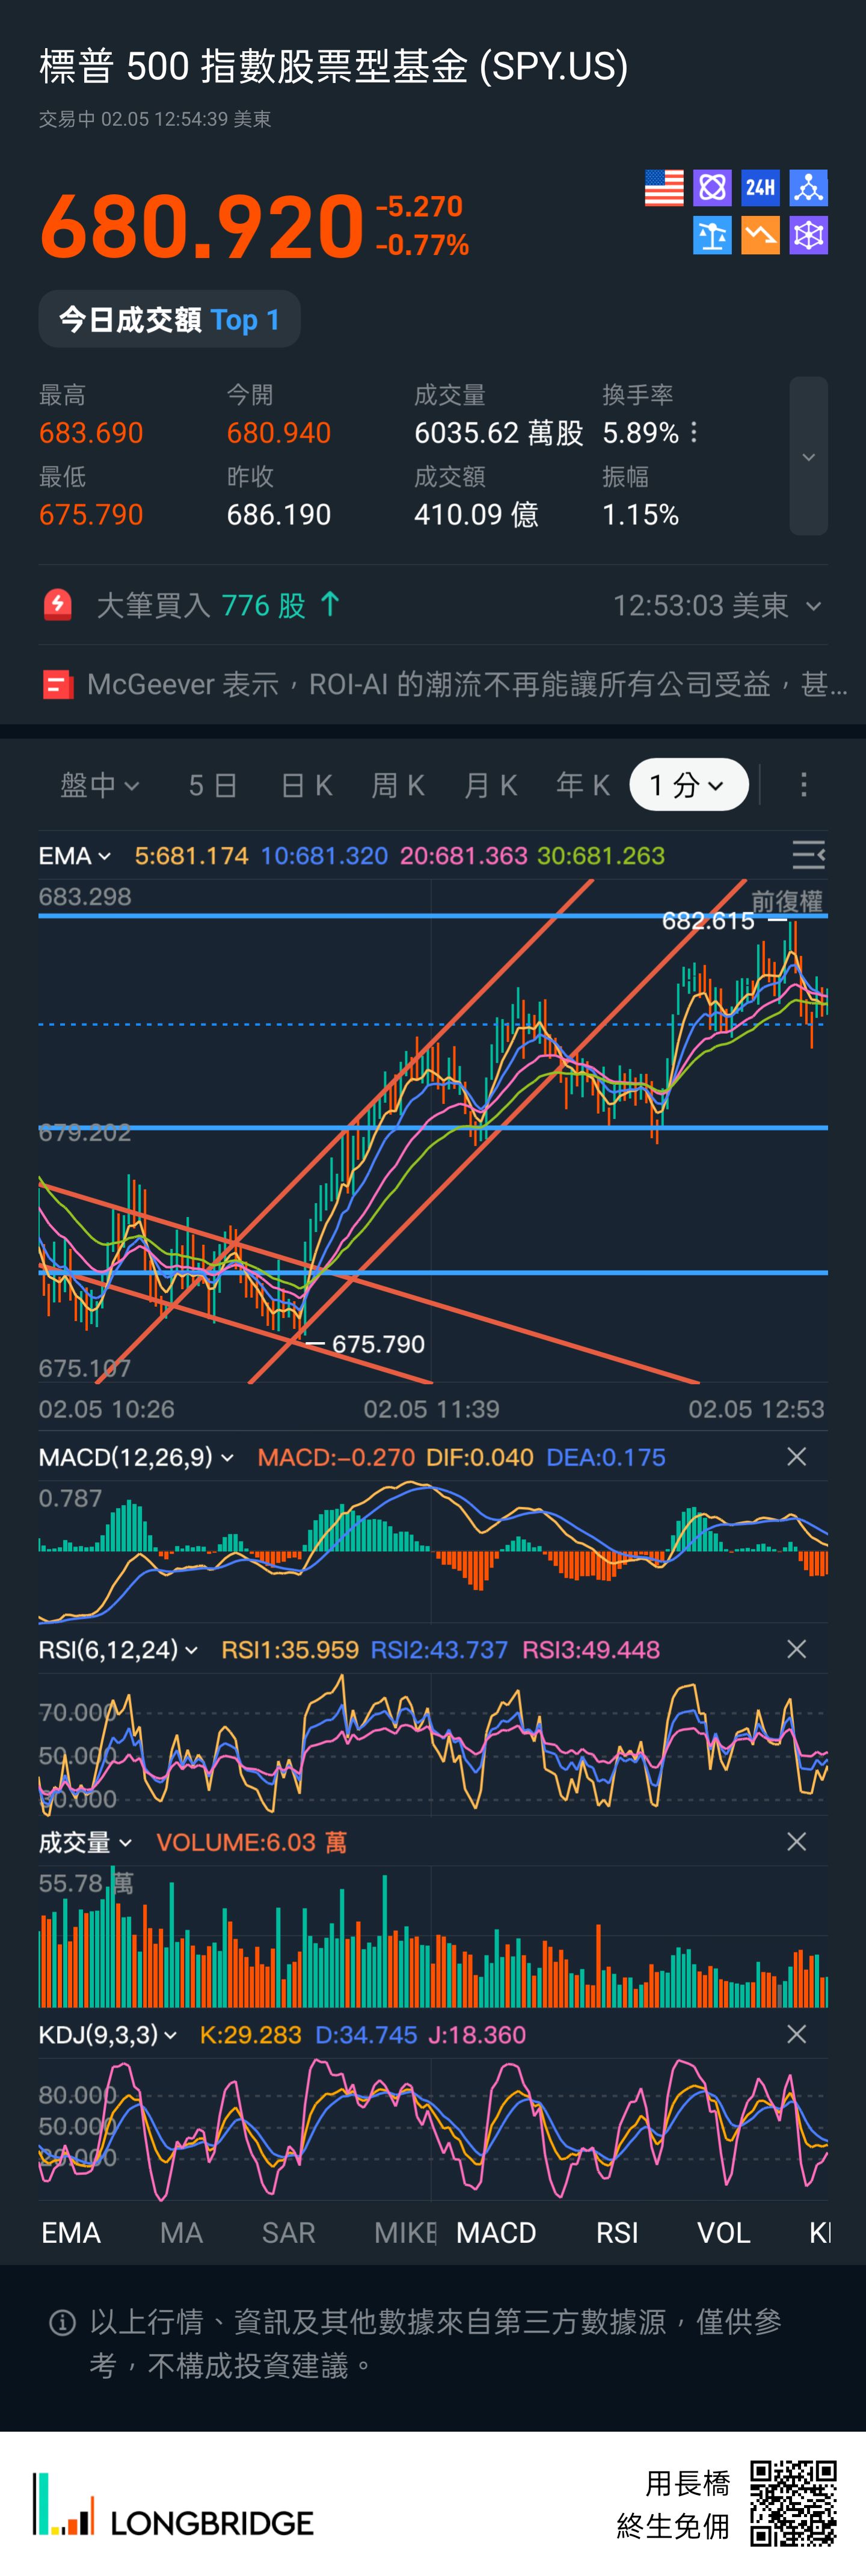The height and width of the screenshot is (2576, 866).
Task: Close the MACD indicator panel
Action: [796, 1457]
